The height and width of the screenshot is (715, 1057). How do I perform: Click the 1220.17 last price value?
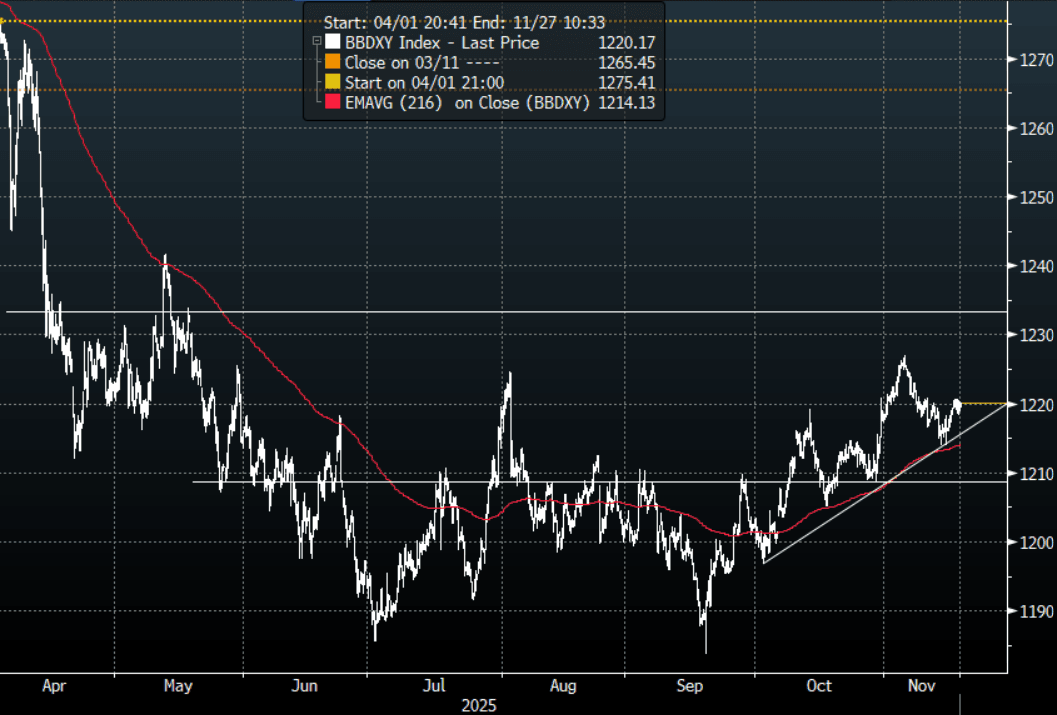click(x=626, y=43)
